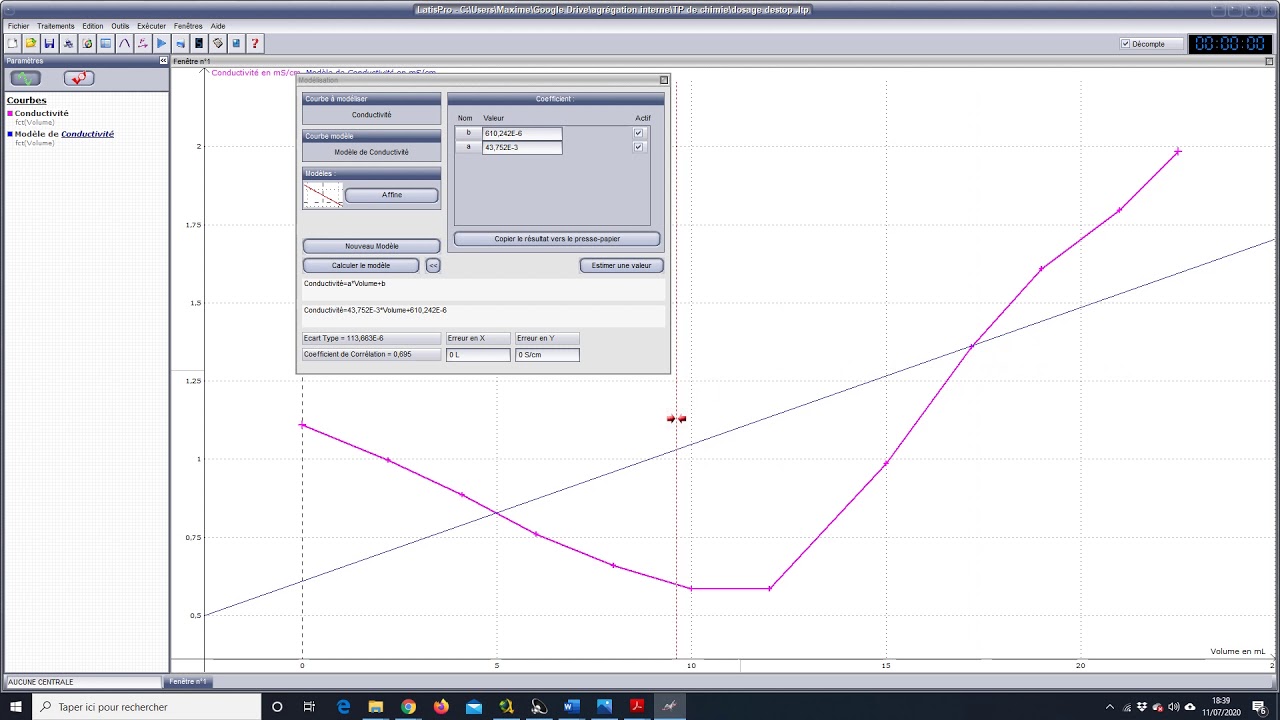Click Nouveau Modèle button

point(372,246)
